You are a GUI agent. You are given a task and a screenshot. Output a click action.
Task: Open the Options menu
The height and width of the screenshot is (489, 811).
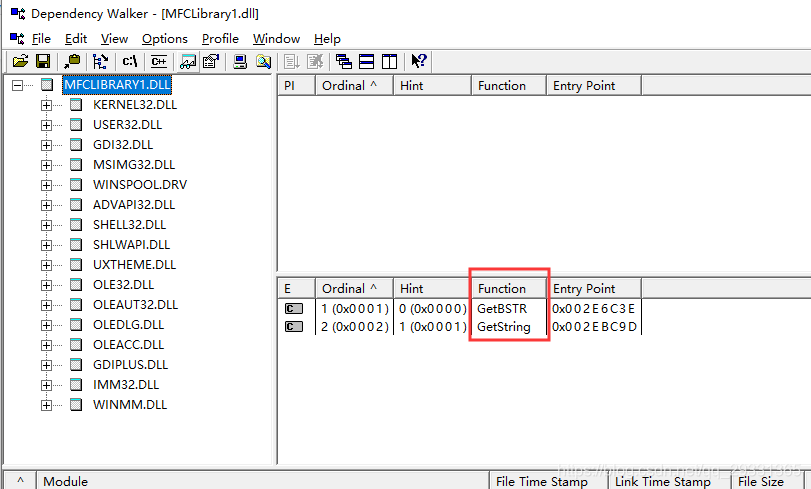[x=164, y=39]
